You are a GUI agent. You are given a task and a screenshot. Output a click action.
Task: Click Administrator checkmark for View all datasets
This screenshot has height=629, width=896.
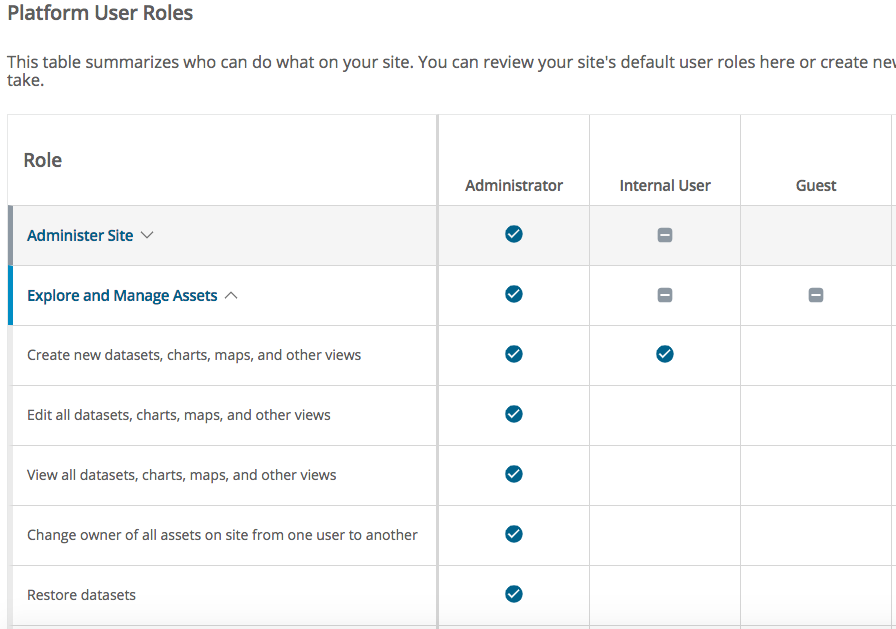tap(514, 474)
